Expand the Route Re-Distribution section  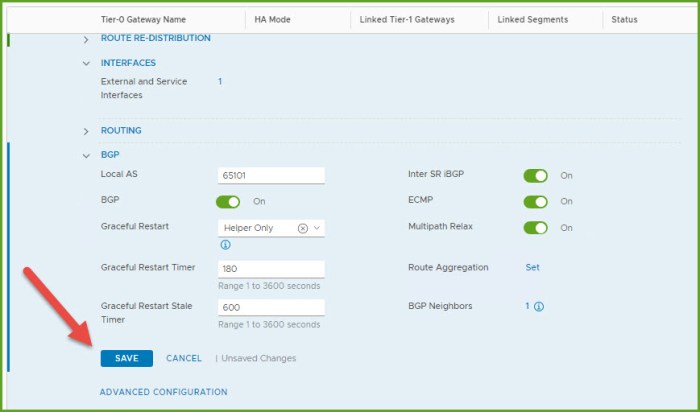click(x=86, y=38)
